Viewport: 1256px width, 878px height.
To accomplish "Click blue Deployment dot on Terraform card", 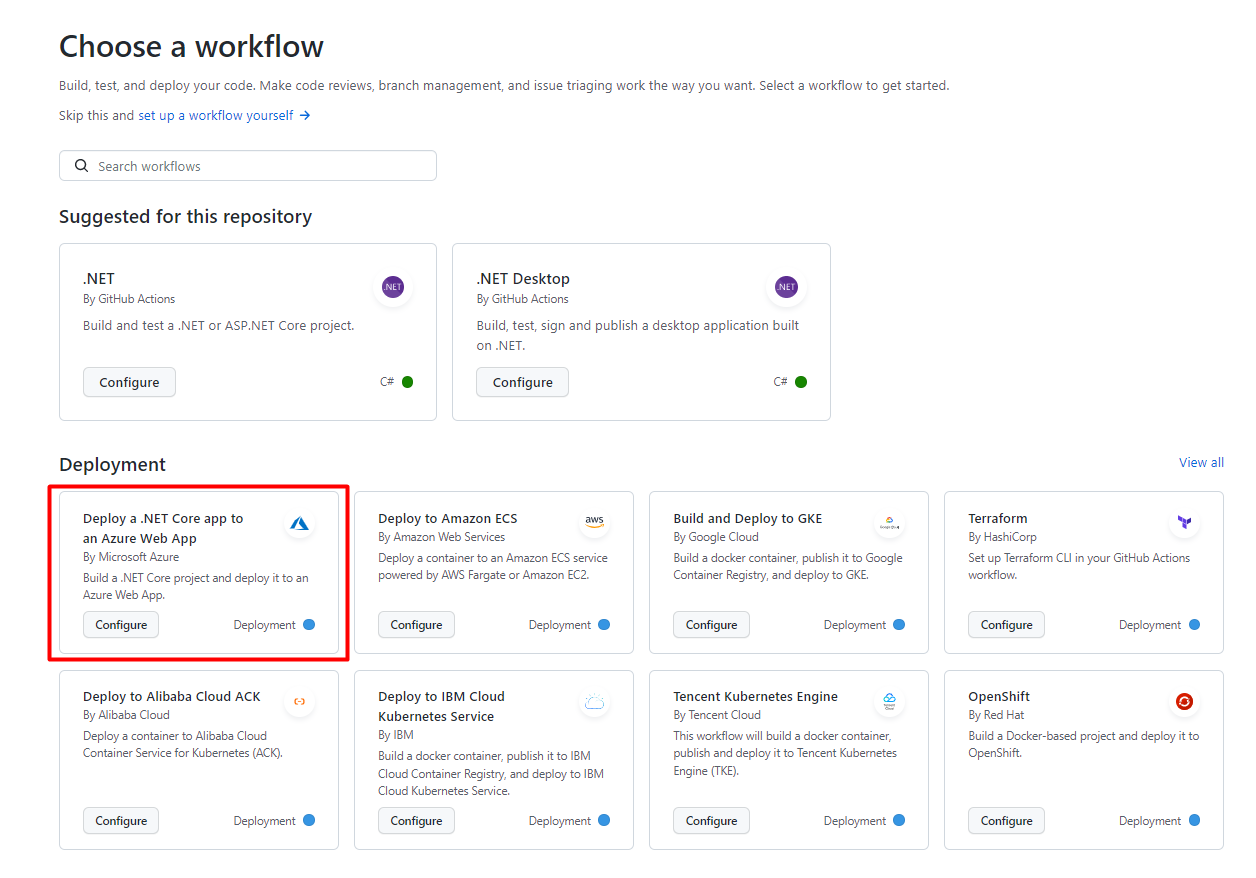I will pos(1194,625).
